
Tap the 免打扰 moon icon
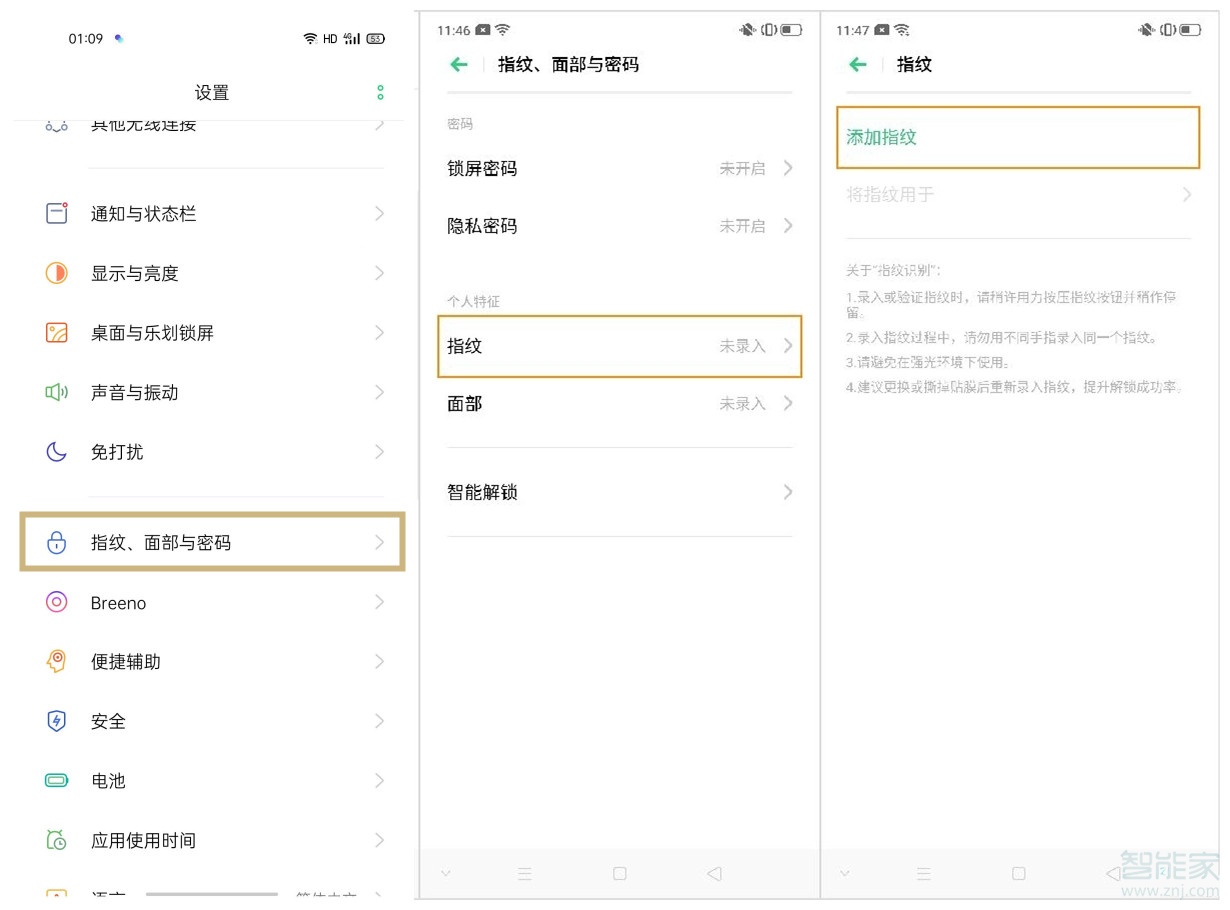click(57, 452)
